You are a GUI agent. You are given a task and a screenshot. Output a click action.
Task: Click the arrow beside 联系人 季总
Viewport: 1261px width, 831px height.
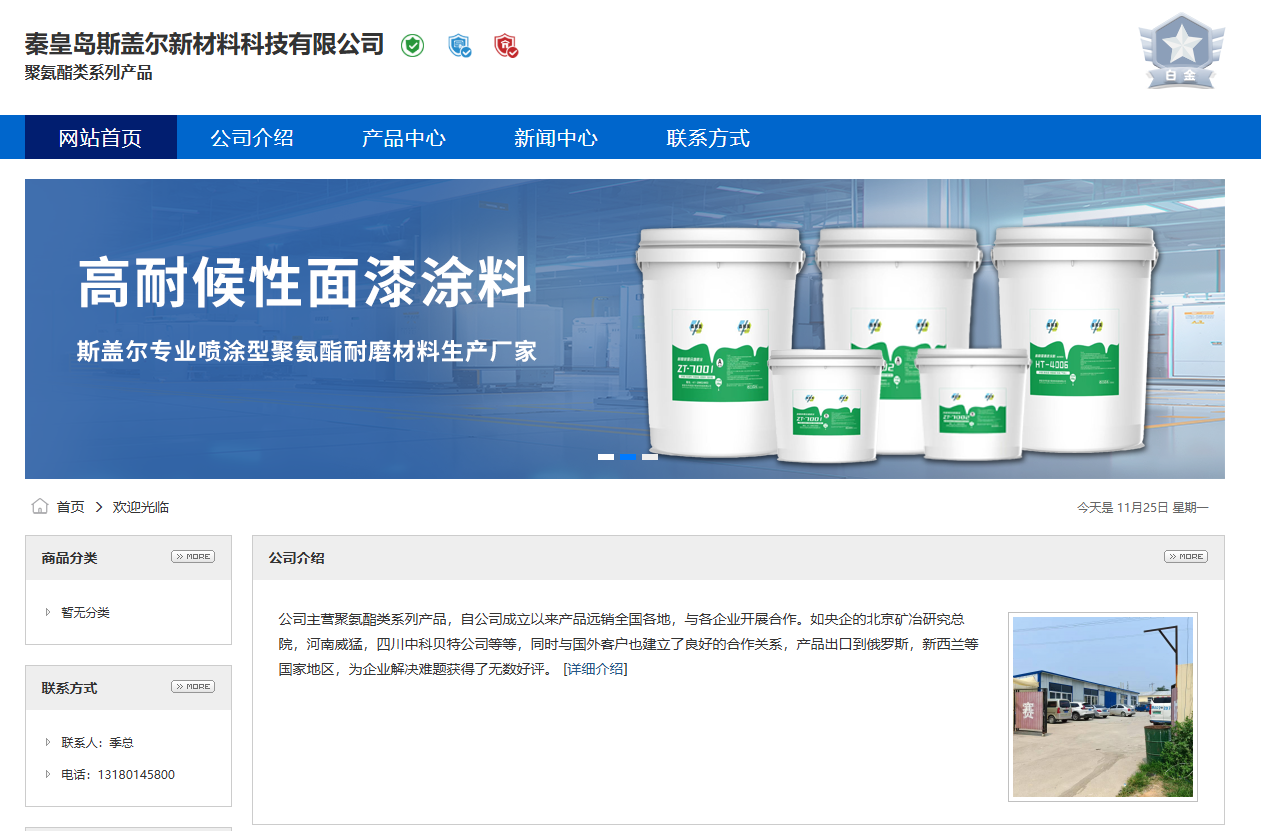click(x=48, y=742)
